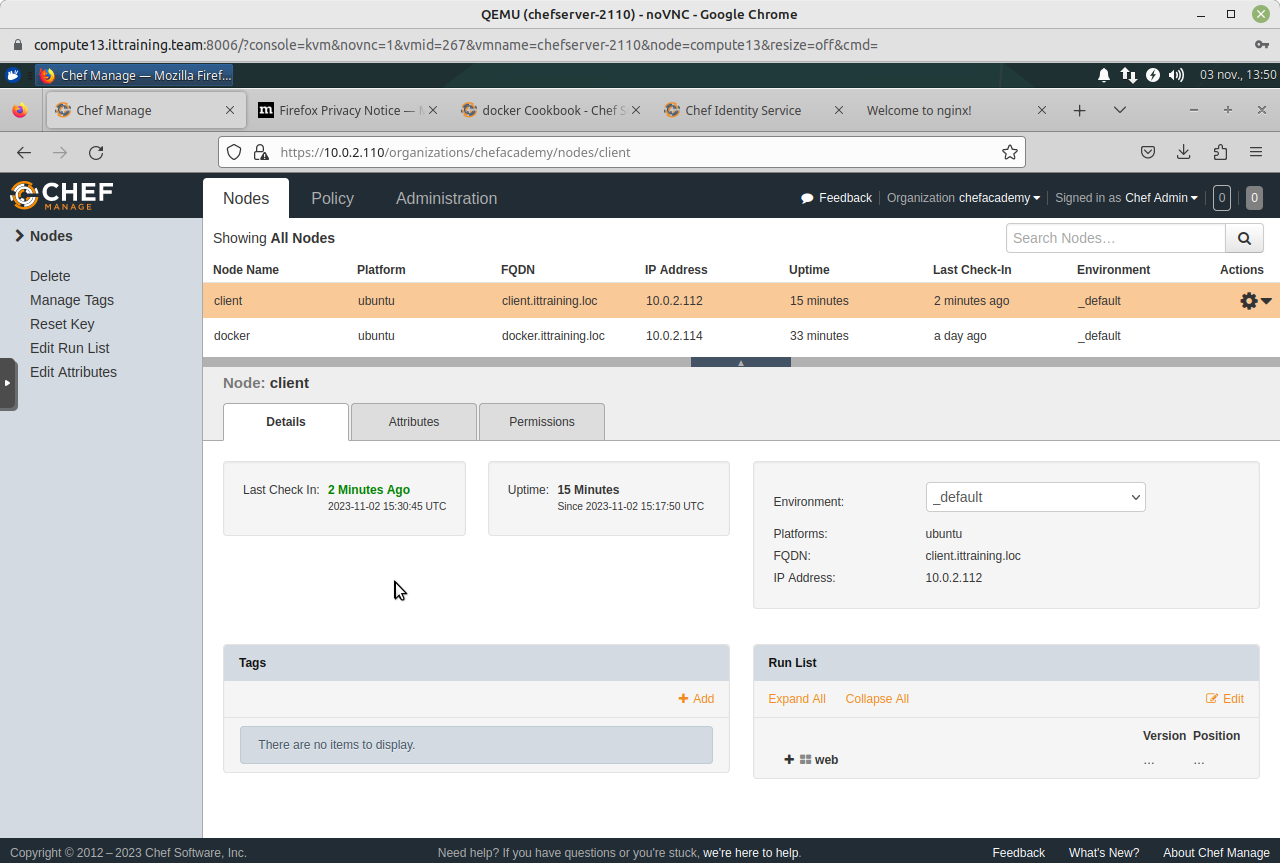Image resolution: width=1280 pixels, height=863 pixels.
Task: Open the Attributes tab of node
Action: click(414, 422)
